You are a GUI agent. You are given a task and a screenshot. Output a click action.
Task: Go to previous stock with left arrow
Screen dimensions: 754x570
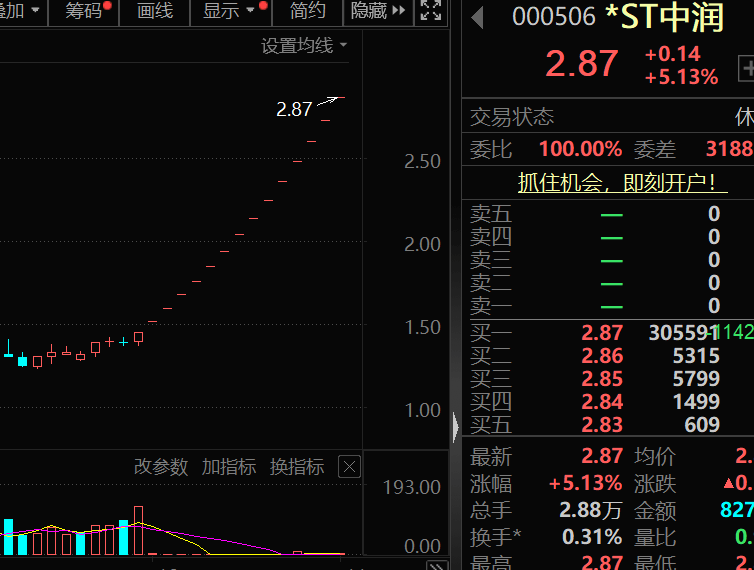(478, 17)
